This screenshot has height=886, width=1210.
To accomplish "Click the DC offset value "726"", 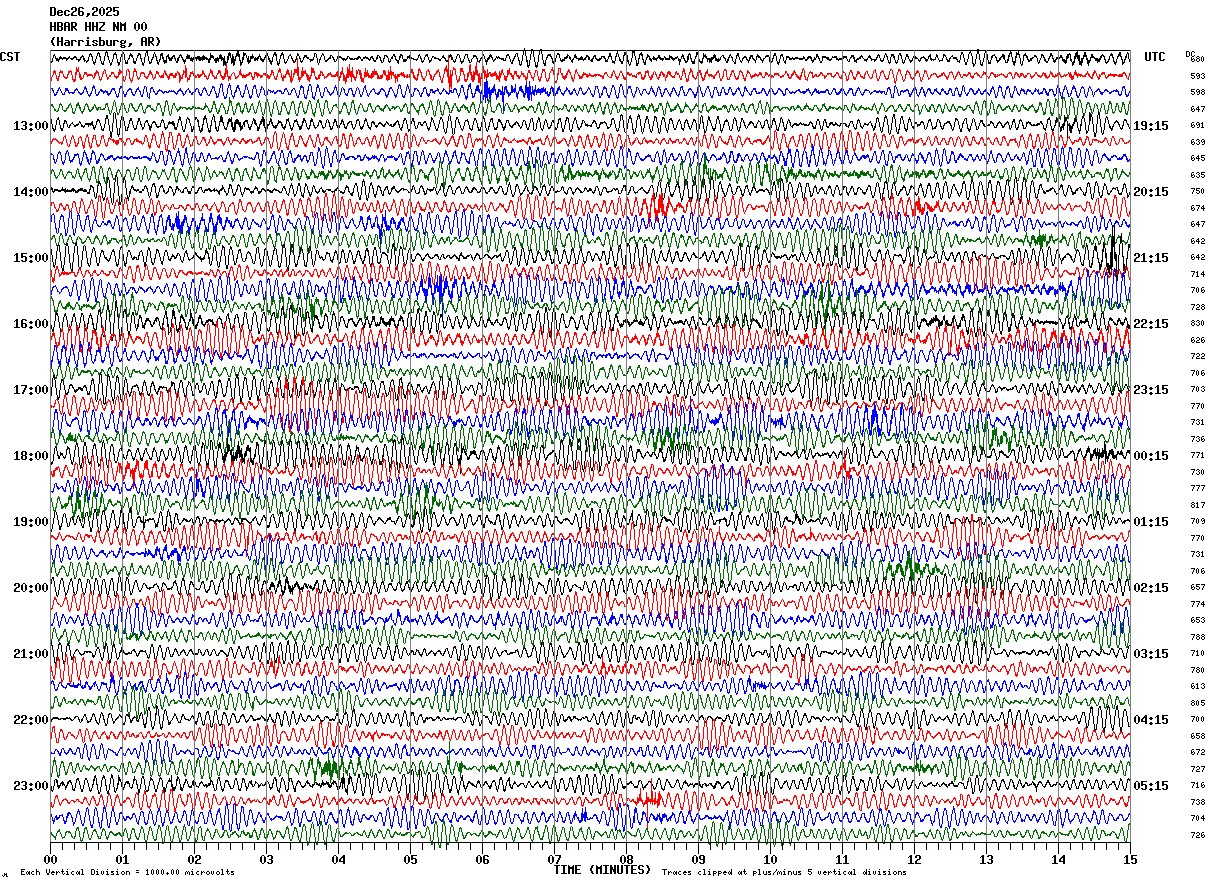I will click(1197, 835).
